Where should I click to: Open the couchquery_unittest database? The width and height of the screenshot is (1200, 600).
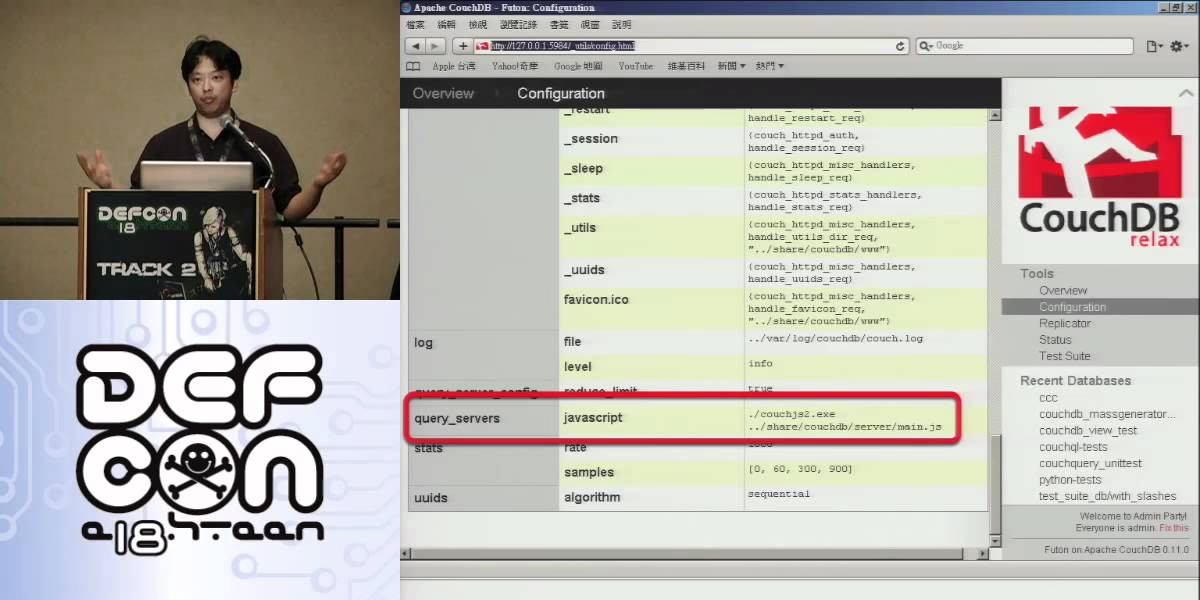coord(1090,463)
